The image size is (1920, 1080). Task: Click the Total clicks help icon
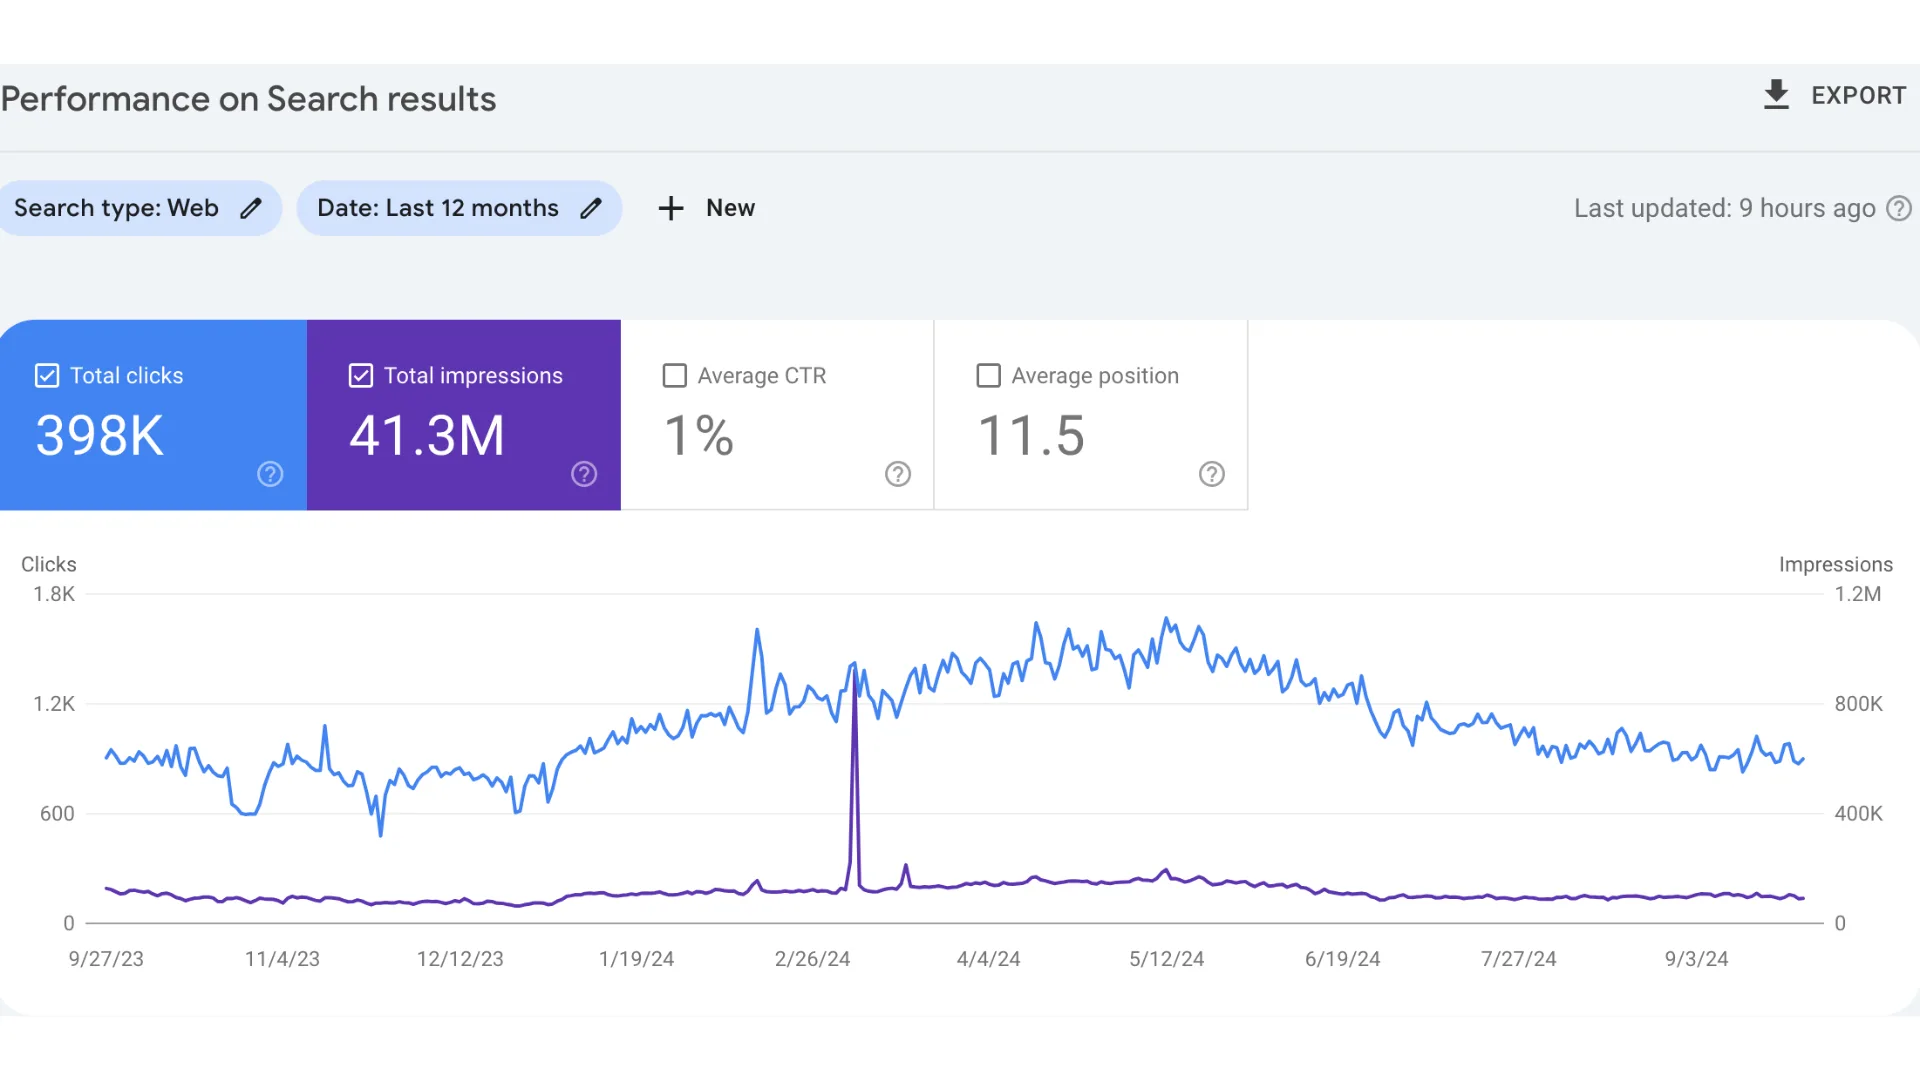(269, 475)
